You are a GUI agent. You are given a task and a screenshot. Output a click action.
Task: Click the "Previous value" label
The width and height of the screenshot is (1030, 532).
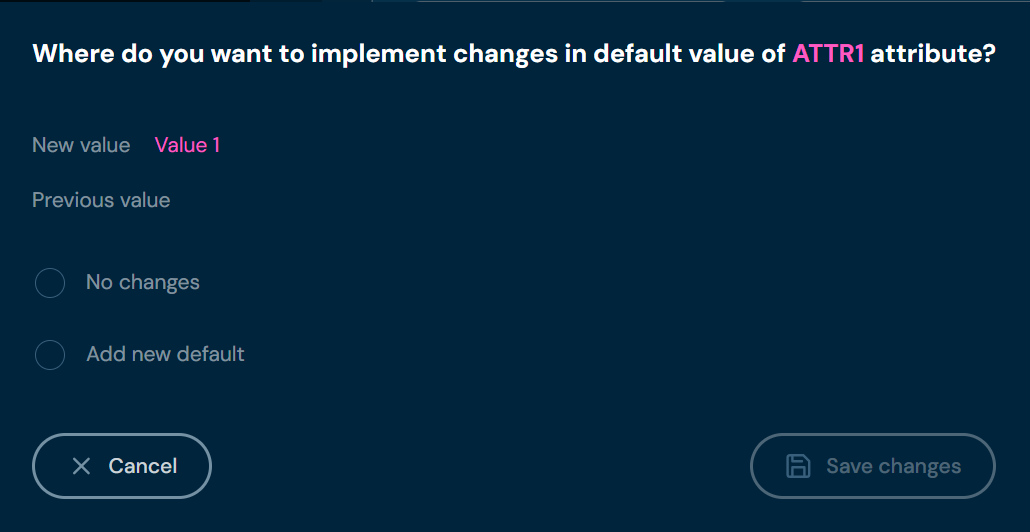(101, 200)
